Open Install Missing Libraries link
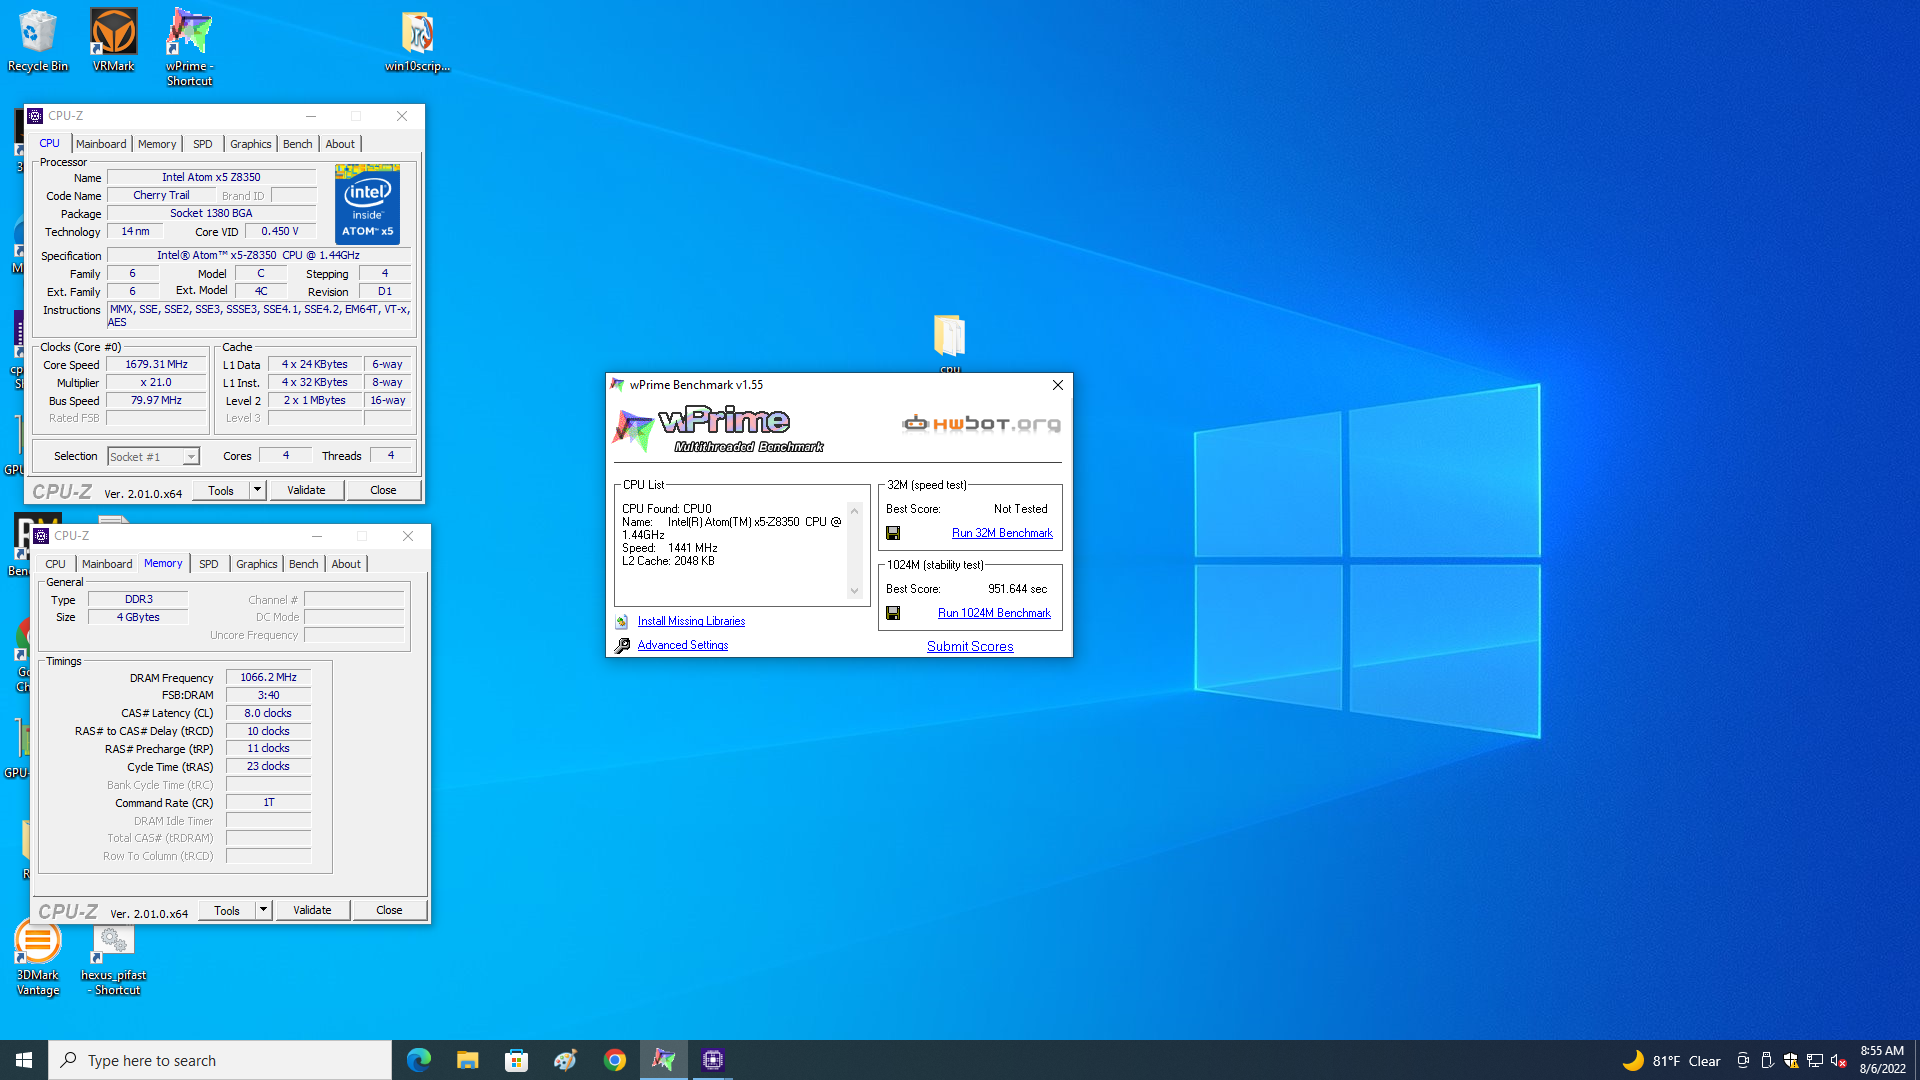 pos(691,621)
